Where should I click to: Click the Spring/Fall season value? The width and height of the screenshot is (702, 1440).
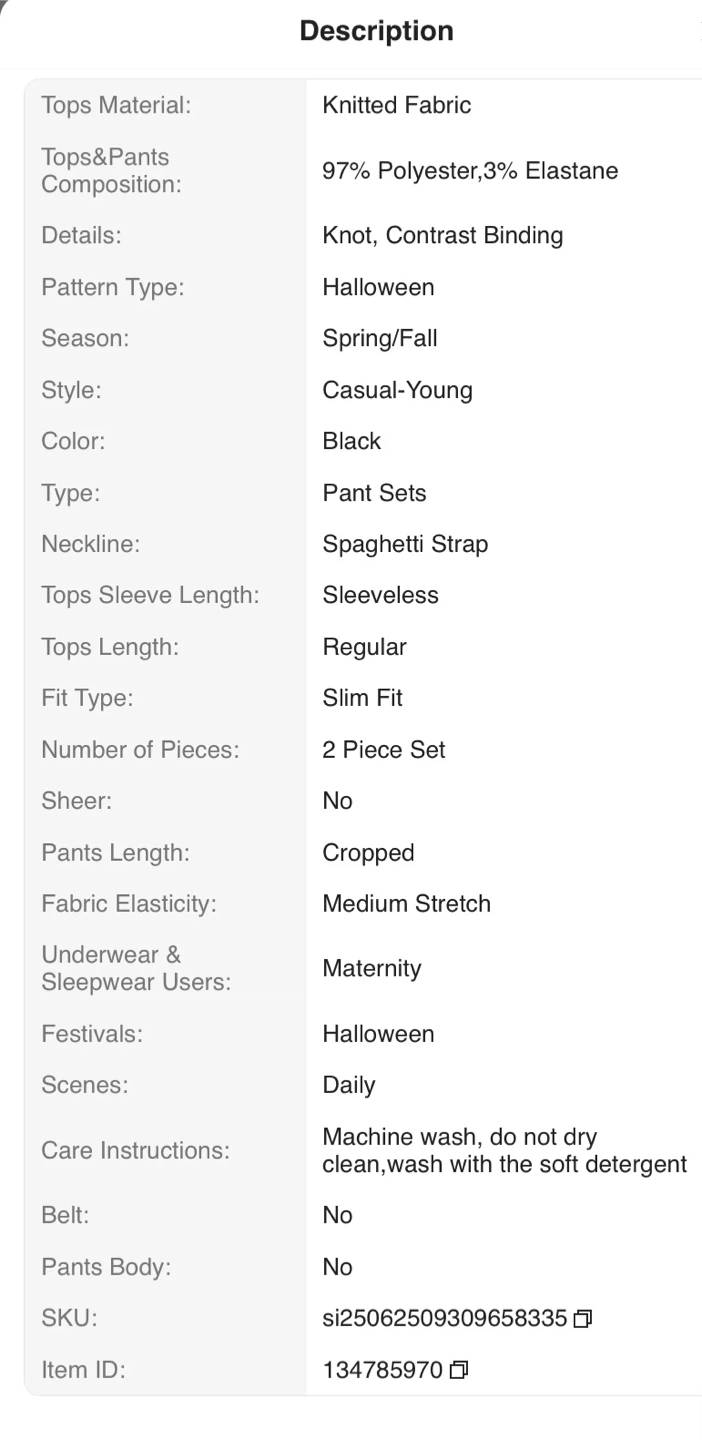pos(379,339)
